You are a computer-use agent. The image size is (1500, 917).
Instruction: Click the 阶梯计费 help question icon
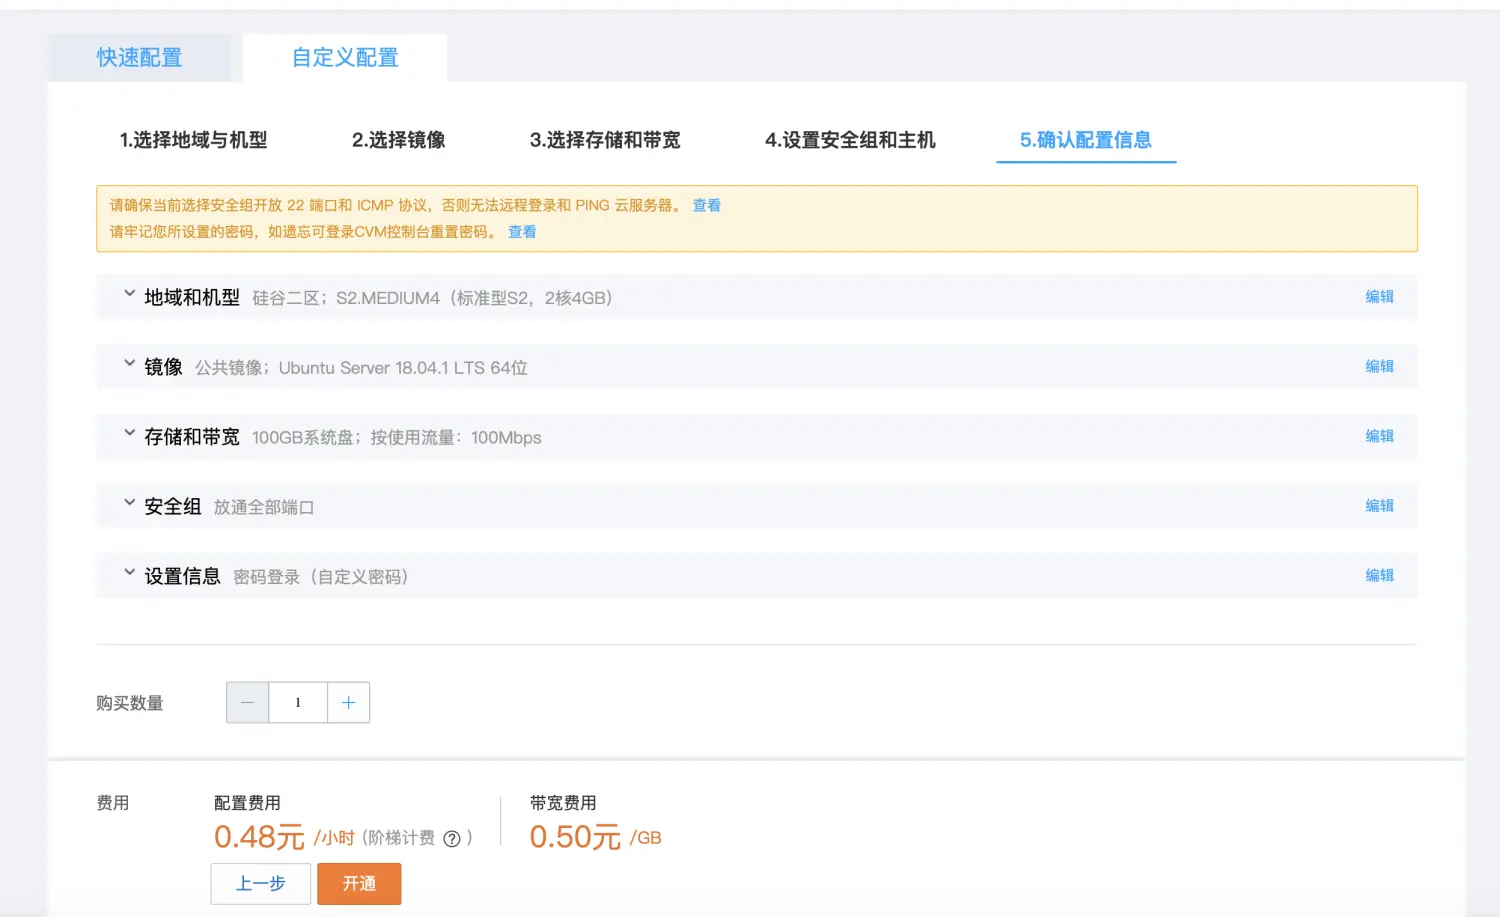452,839
